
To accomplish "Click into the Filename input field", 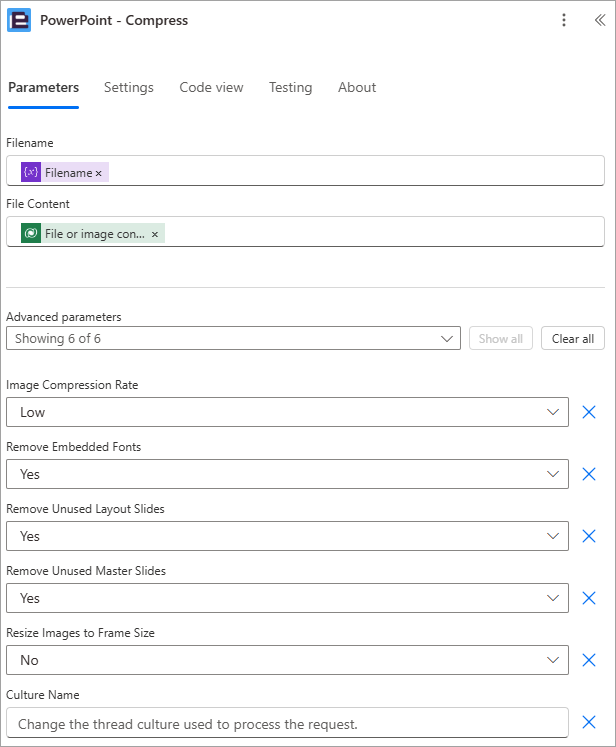I will click(x=305, y=171).
